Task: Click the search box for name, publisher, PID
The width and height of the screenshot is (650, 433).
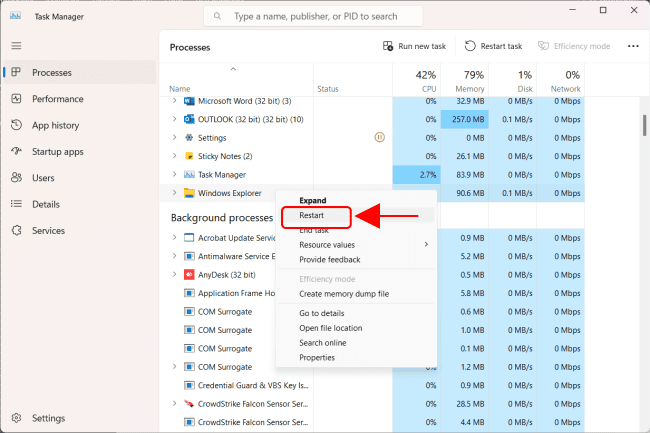Action: [x=313, y=16]
